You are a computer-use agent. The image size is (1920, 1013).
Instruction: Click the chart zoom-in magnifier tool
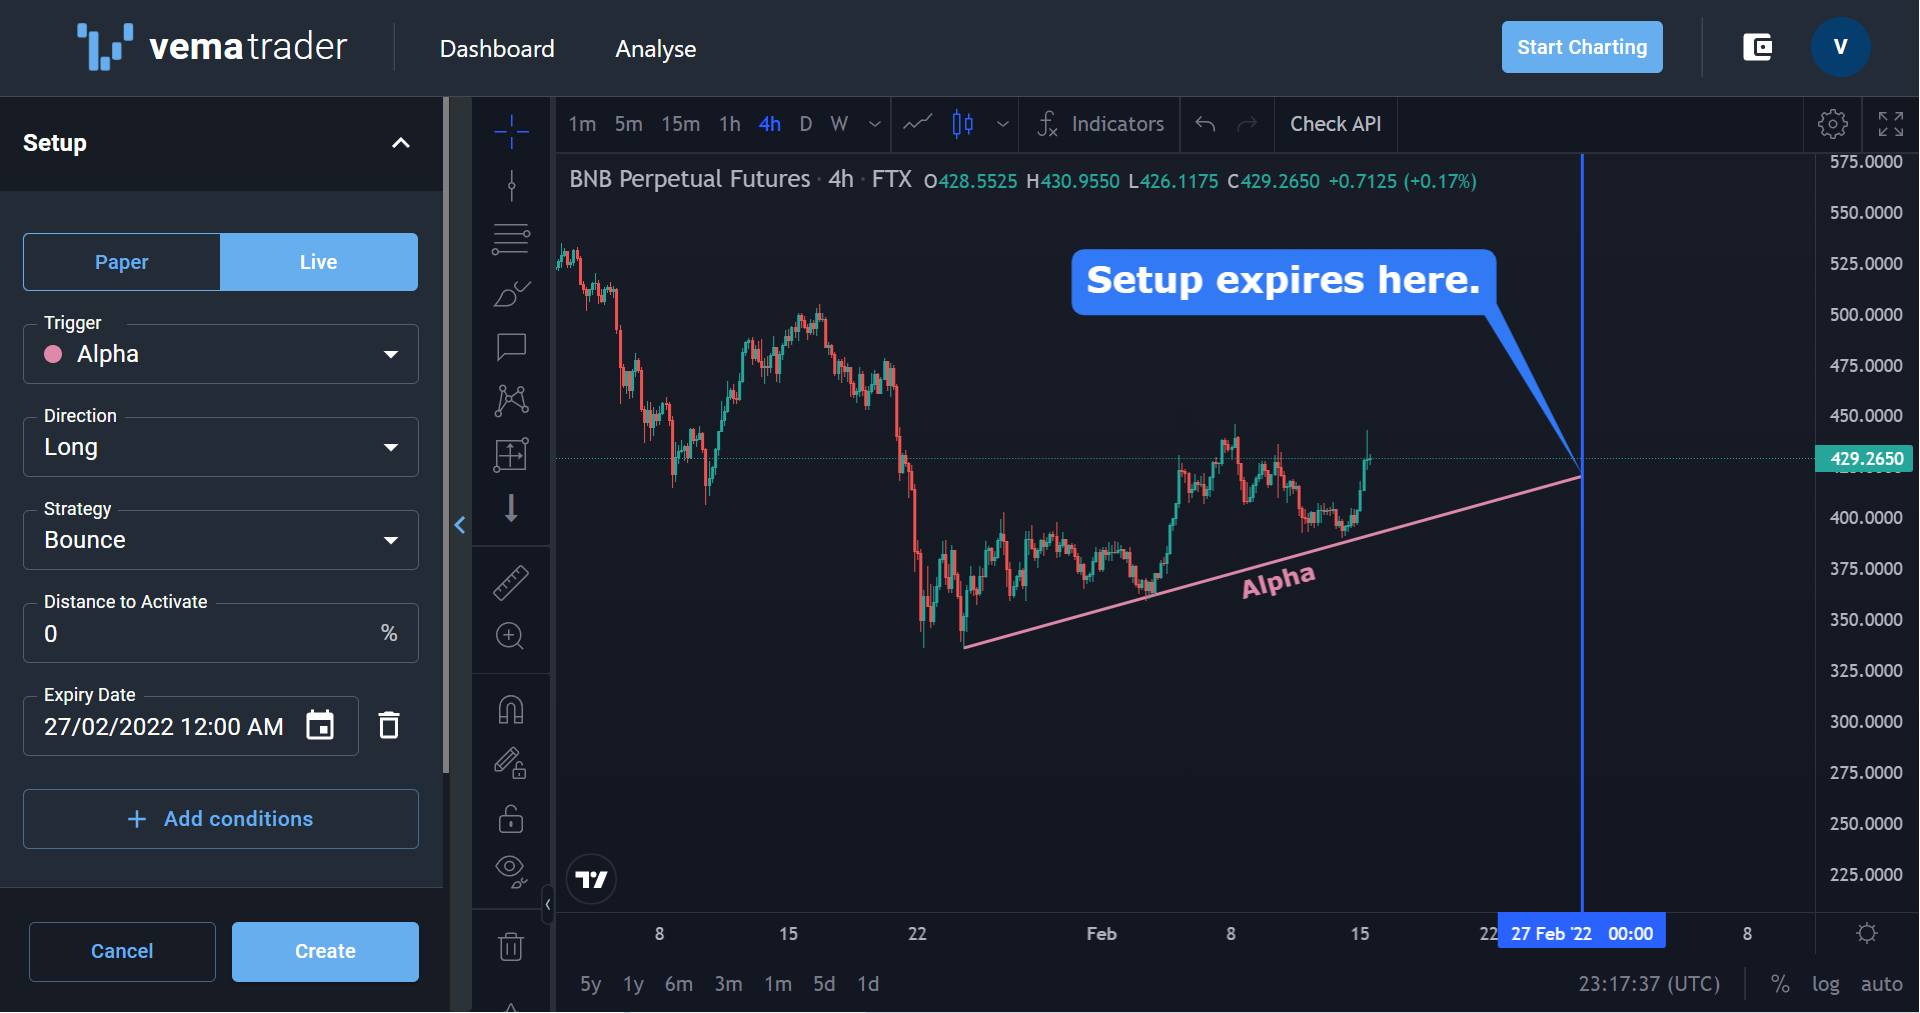point(511,636)
